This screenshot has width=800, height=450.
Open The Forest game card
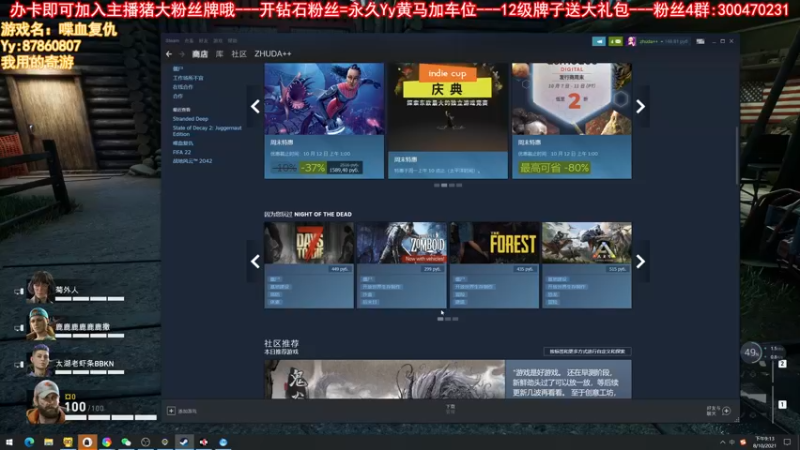494,265
